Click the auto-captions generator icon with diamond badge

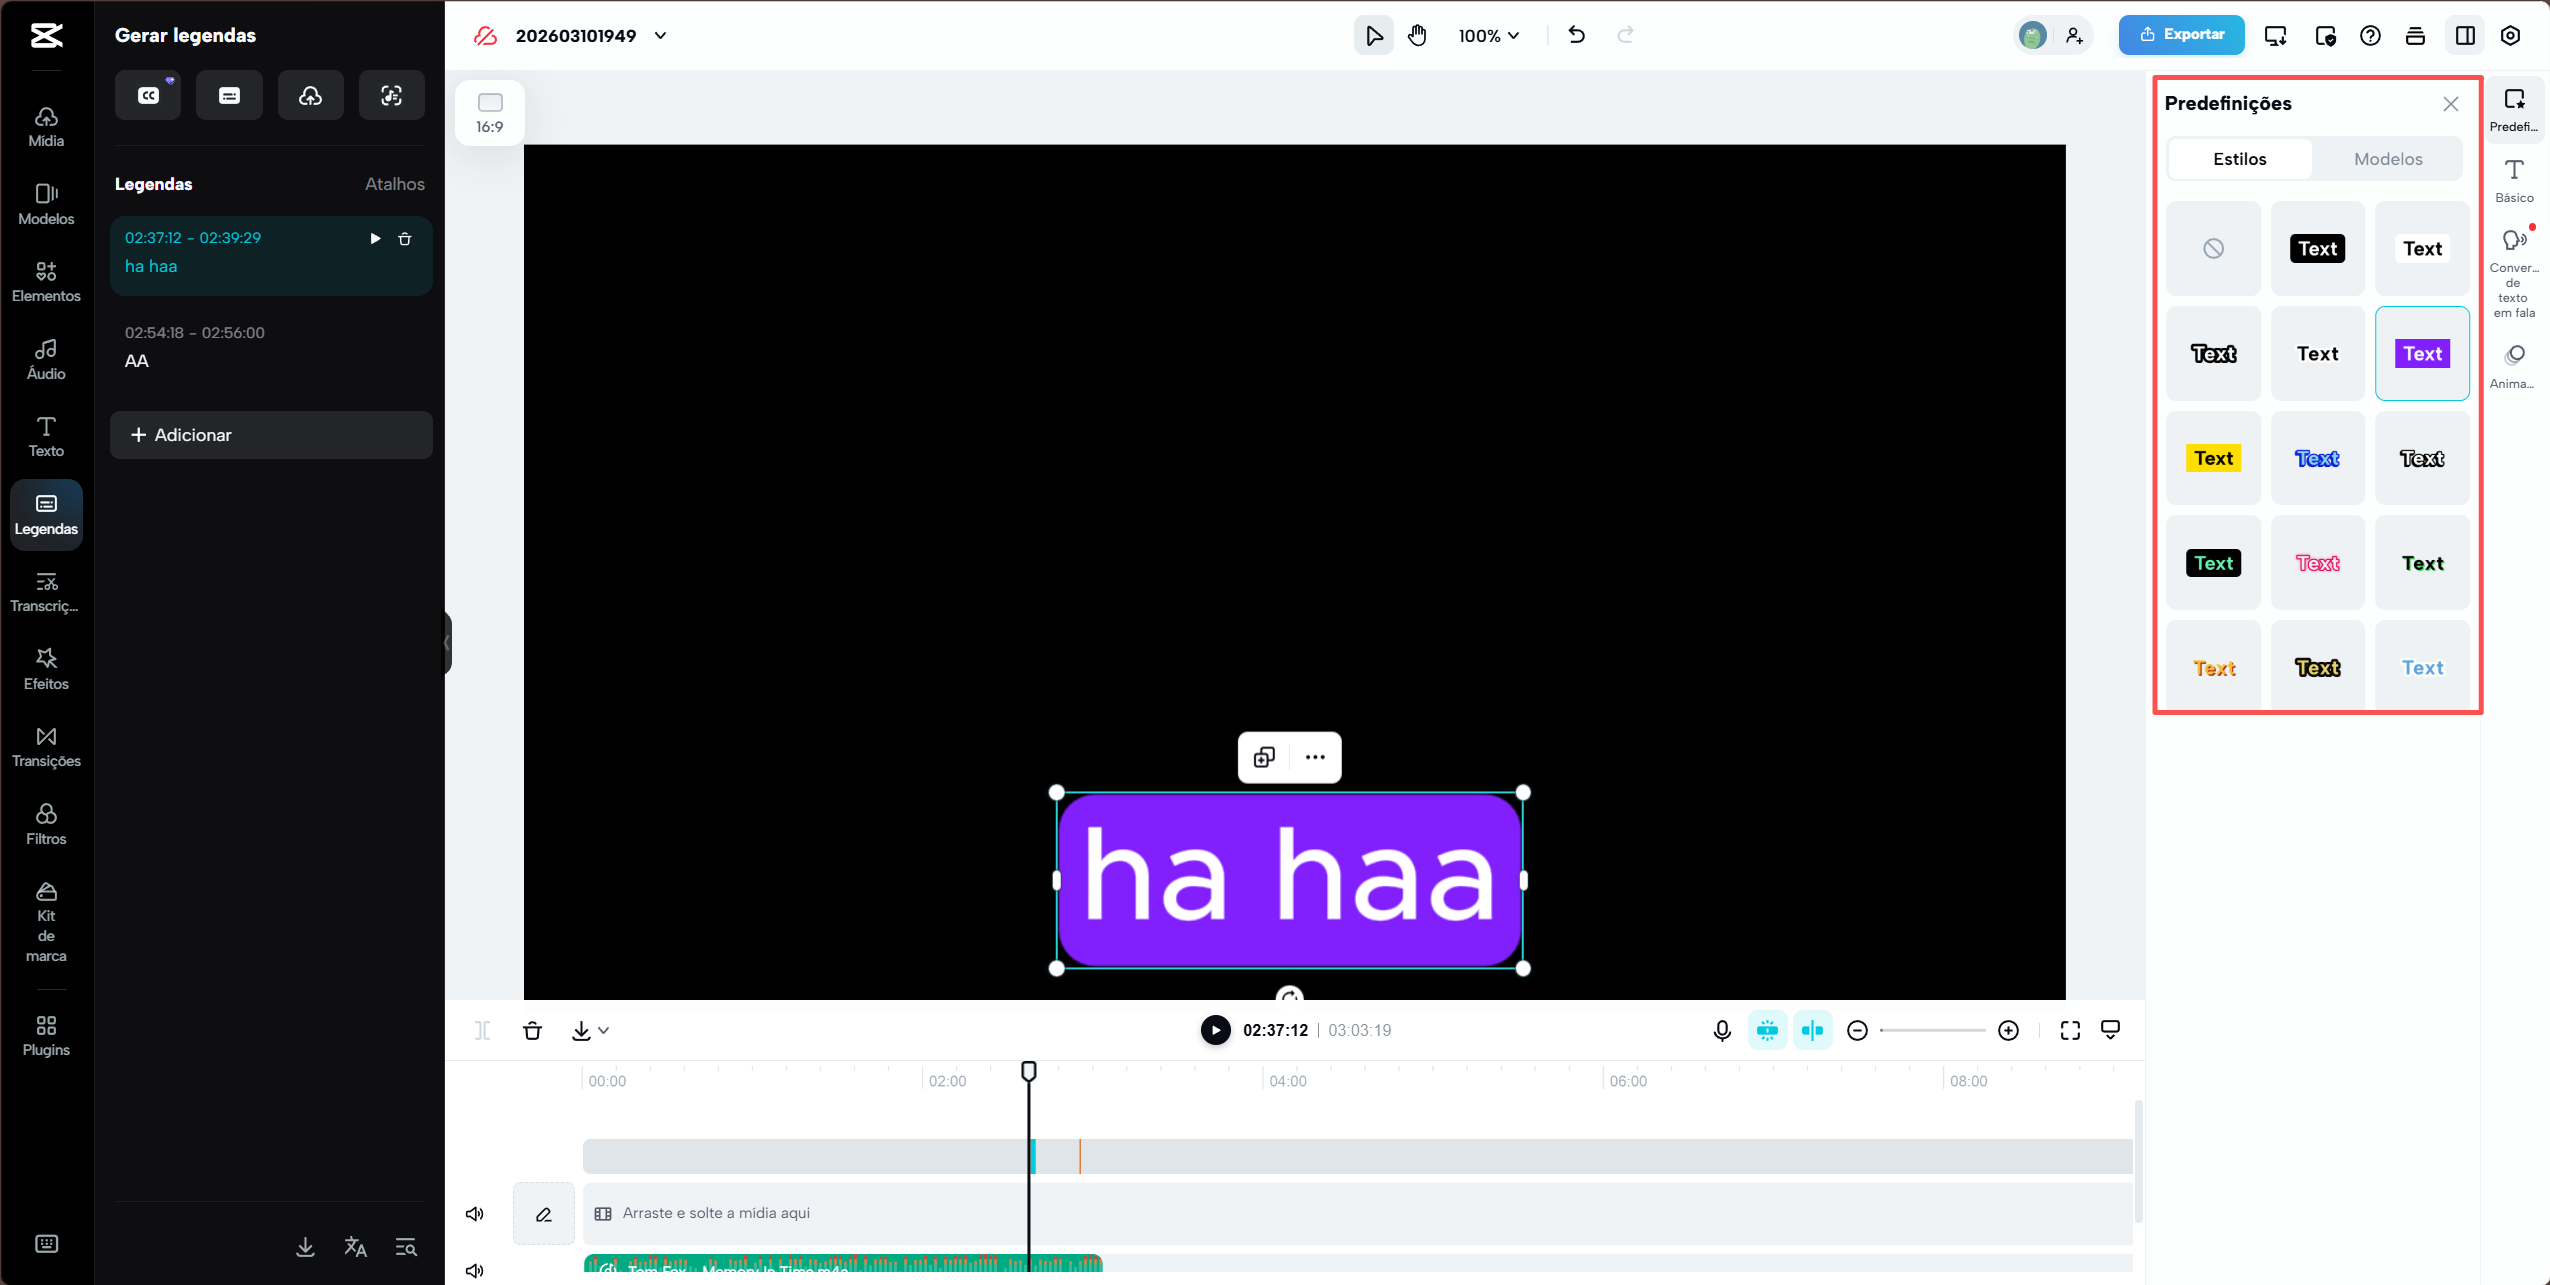pos(147,94)
